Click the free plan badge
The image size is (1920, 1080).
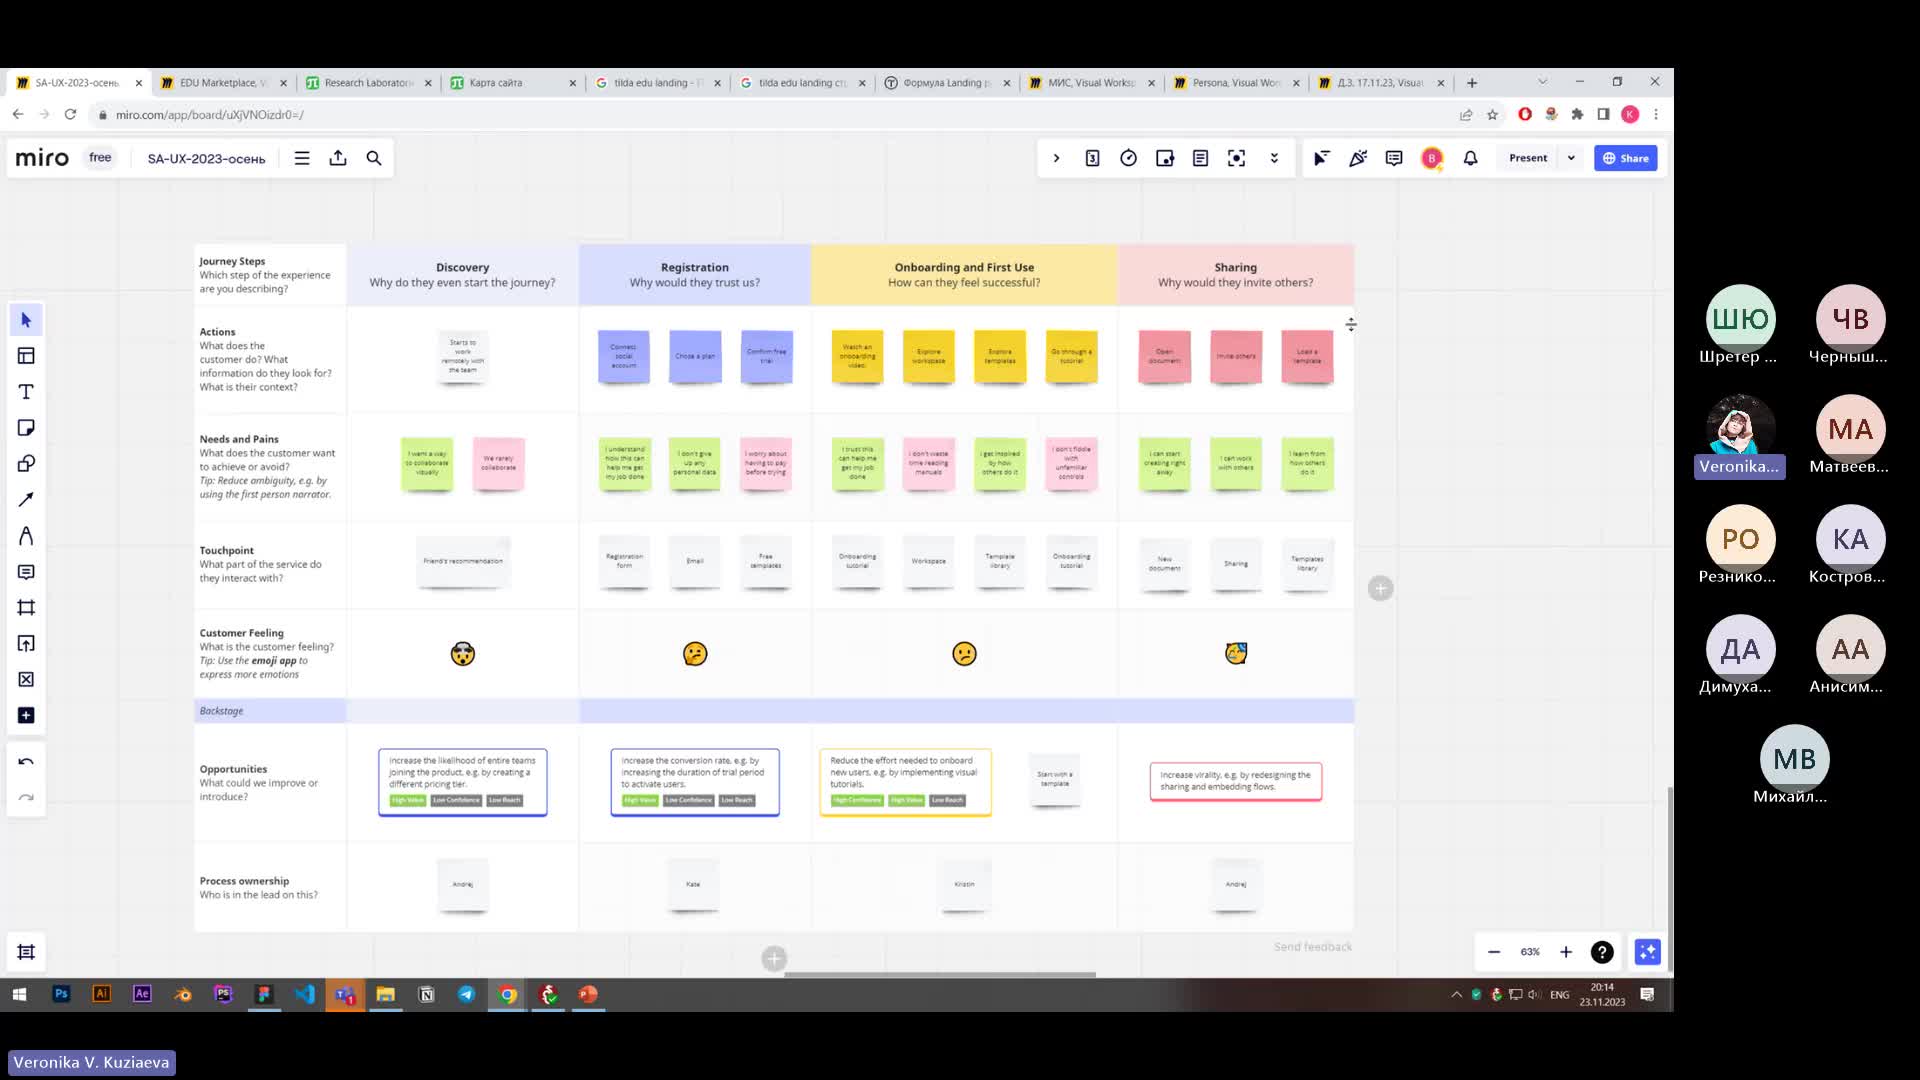pyautogui.click(x=100, y=158)
